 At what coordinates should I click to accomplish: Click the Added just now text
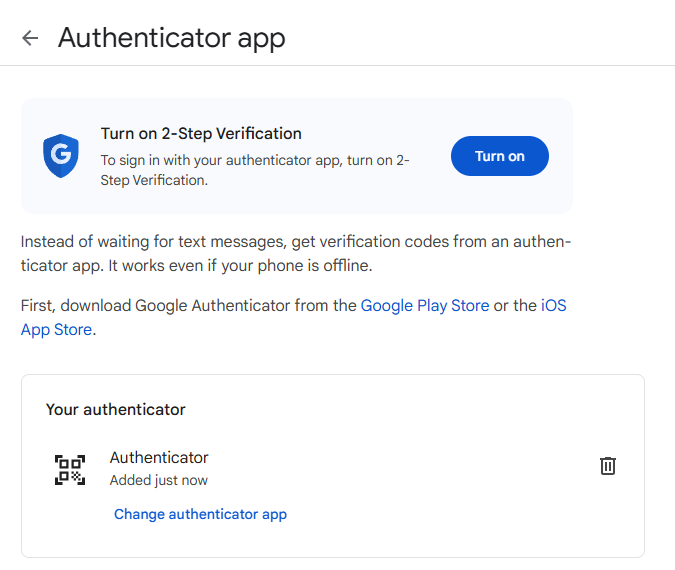click(x=158, y=480)
